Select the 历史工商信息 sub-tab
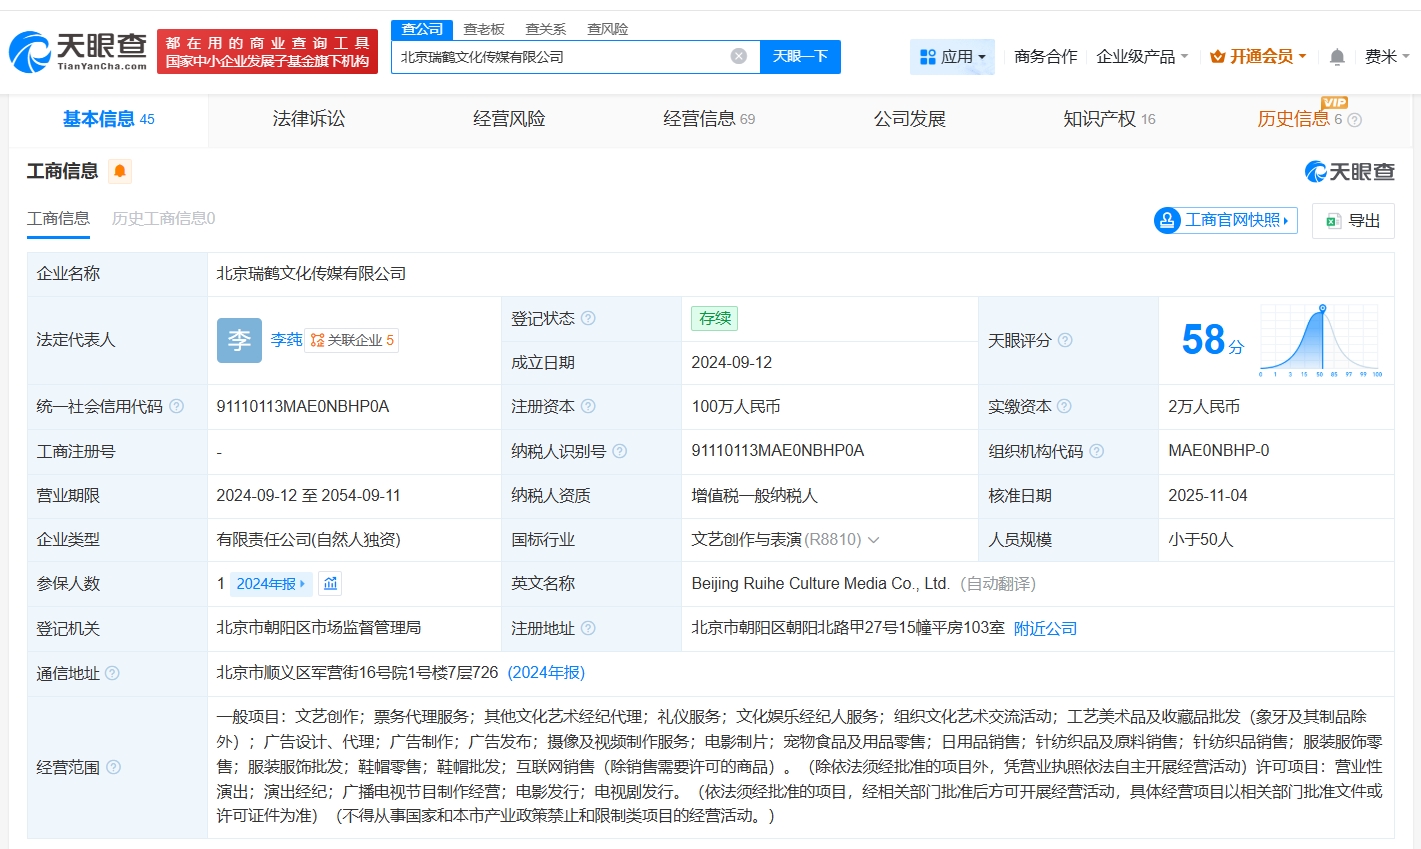The height and width of the screenshot is (849, 1421). (x=163, y=218)
